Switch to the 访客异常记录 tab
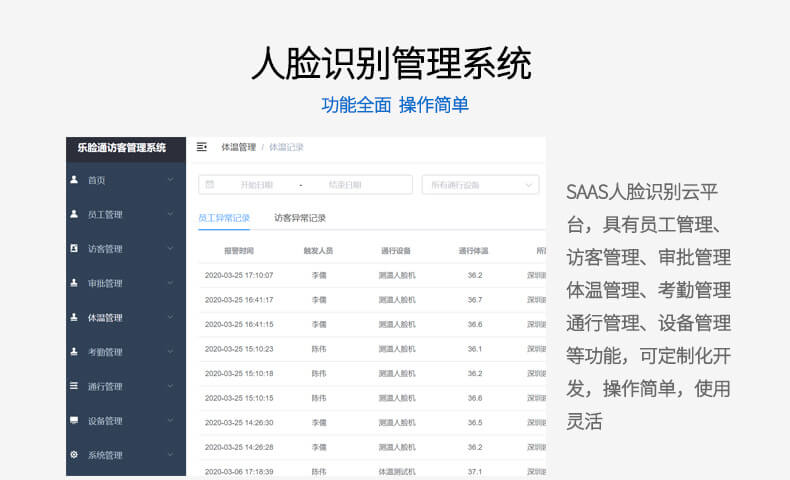The image size is (790, 480). [300, 218]
